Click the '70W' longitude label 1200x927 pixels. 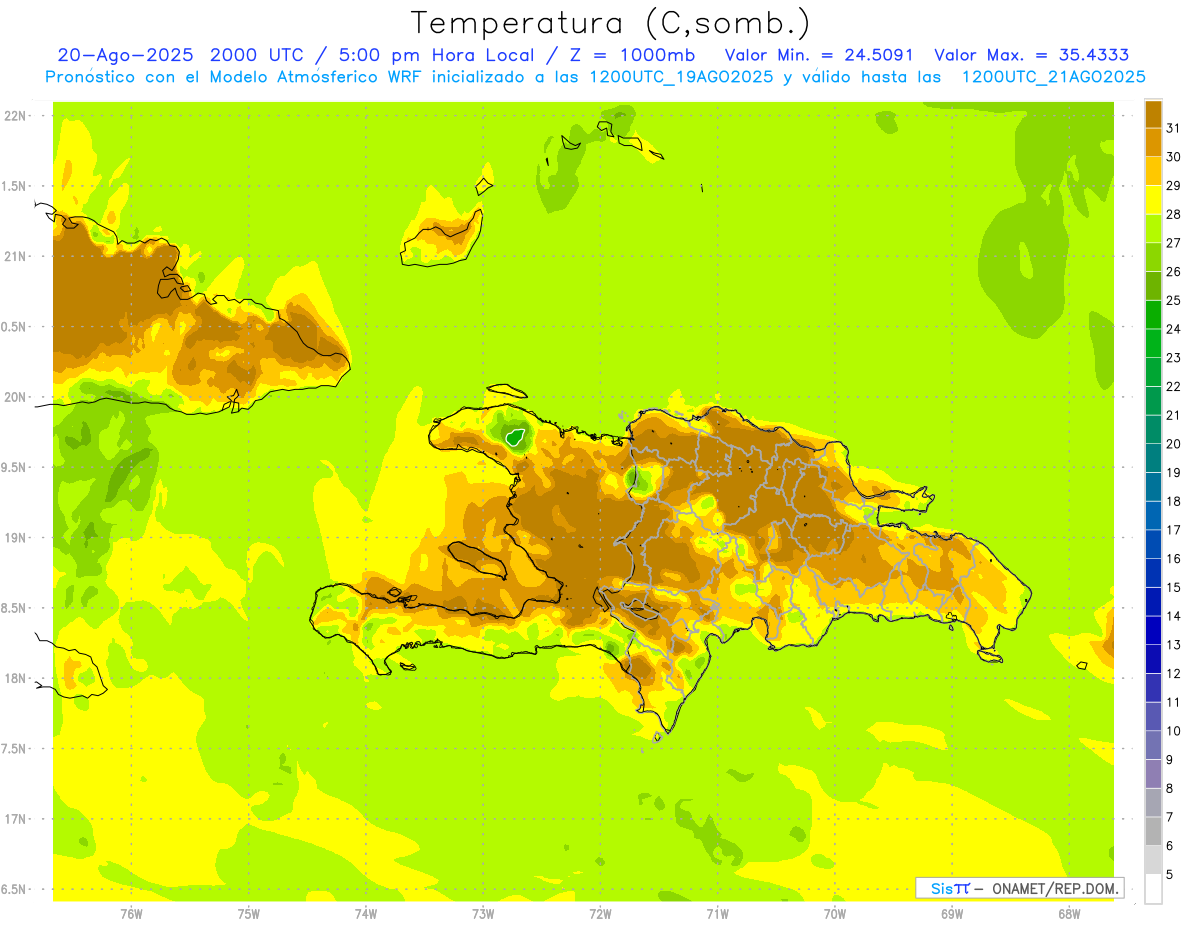(x=834, y=914)
